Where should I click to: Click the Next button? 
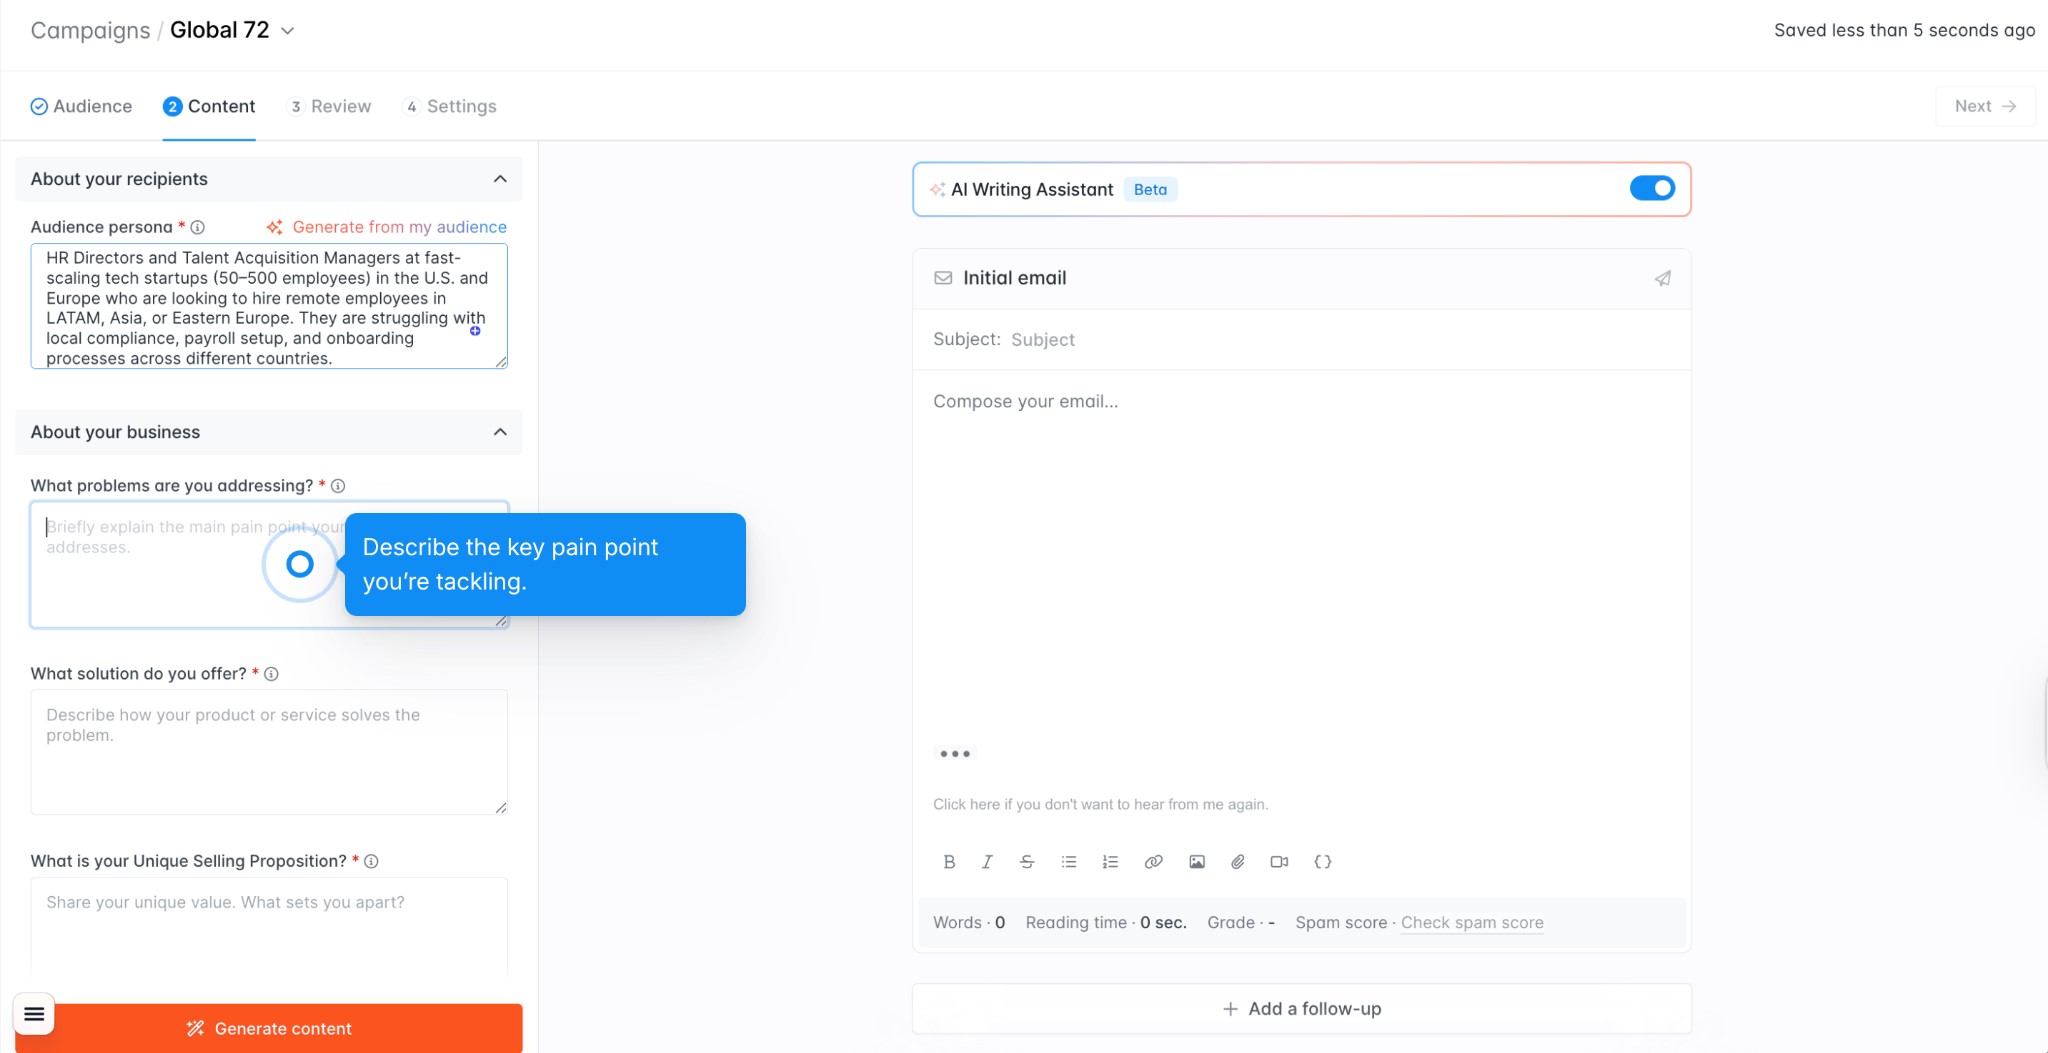click(1985, 106)
